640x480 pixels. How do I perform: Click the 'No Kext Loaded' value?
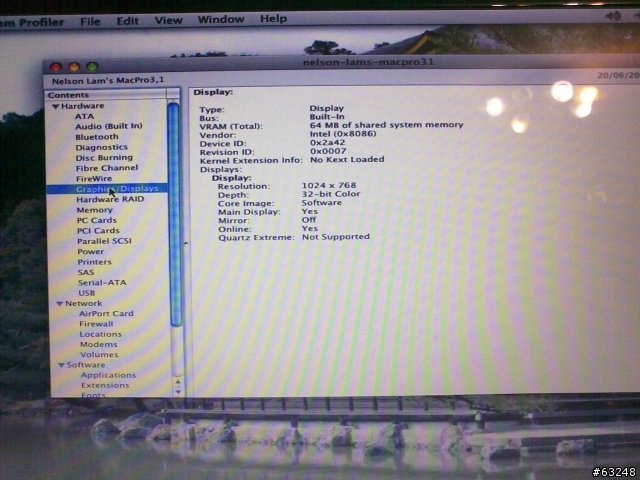[x=347, y=160]
